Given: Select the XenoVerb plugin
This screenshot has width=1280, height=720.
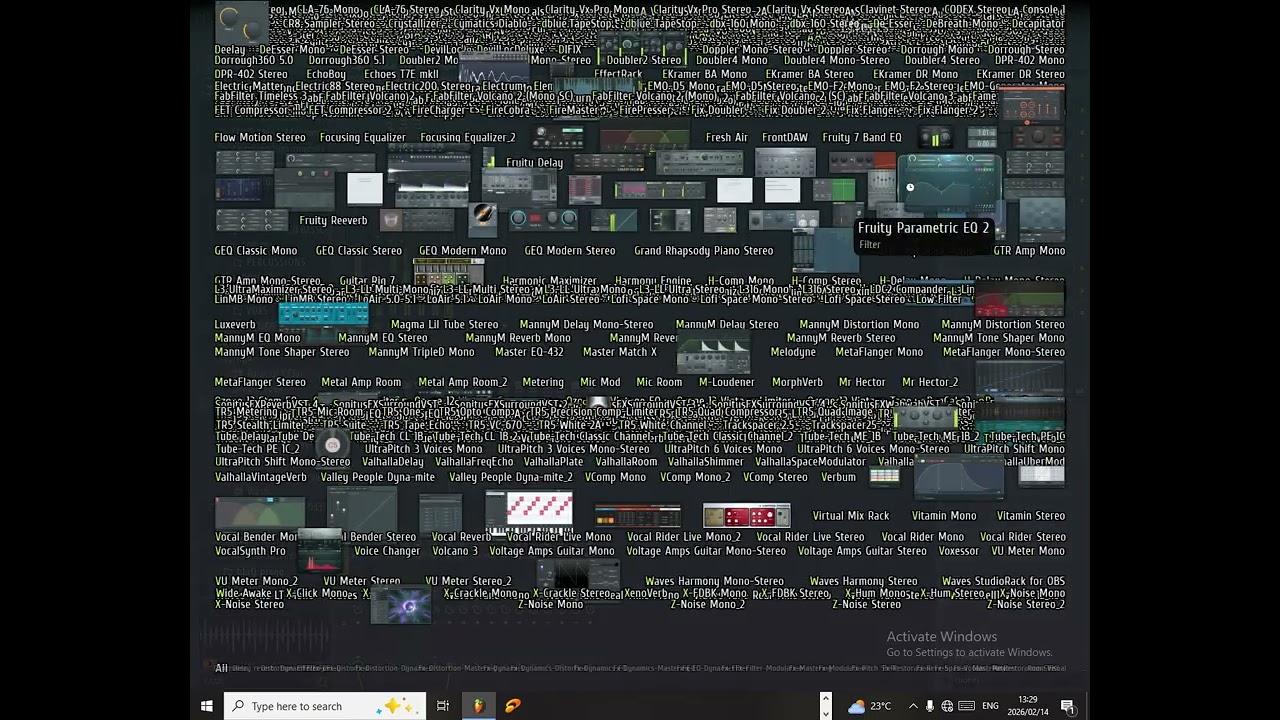Looking at the screenshot, I should (645, 593).
